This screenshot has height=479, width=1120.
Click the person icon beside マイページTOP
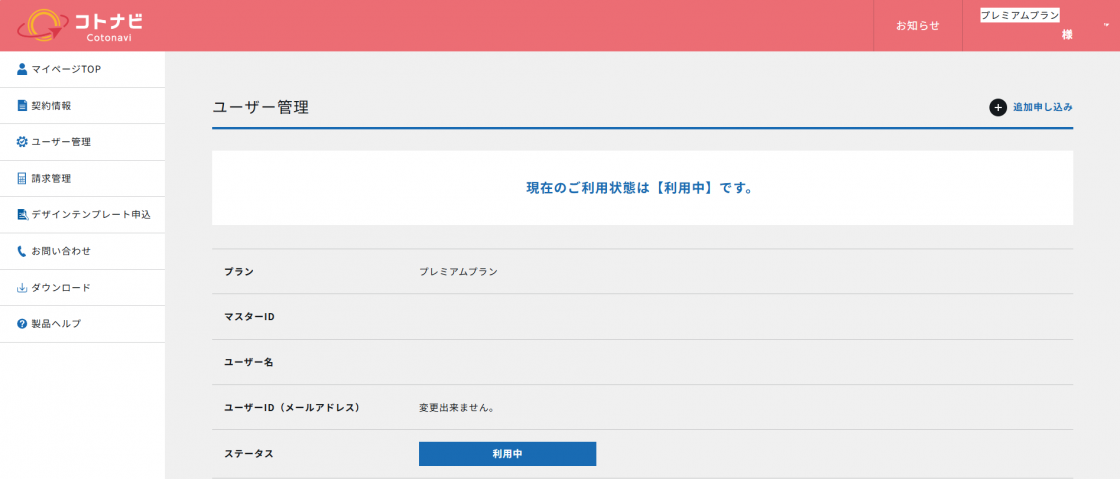22,69
